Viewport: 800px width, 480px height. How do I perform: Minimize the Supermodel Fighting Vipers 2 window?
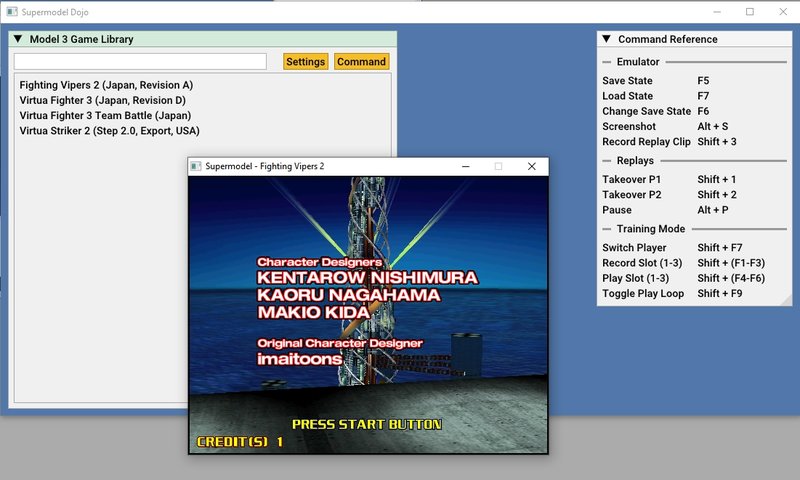466,166
